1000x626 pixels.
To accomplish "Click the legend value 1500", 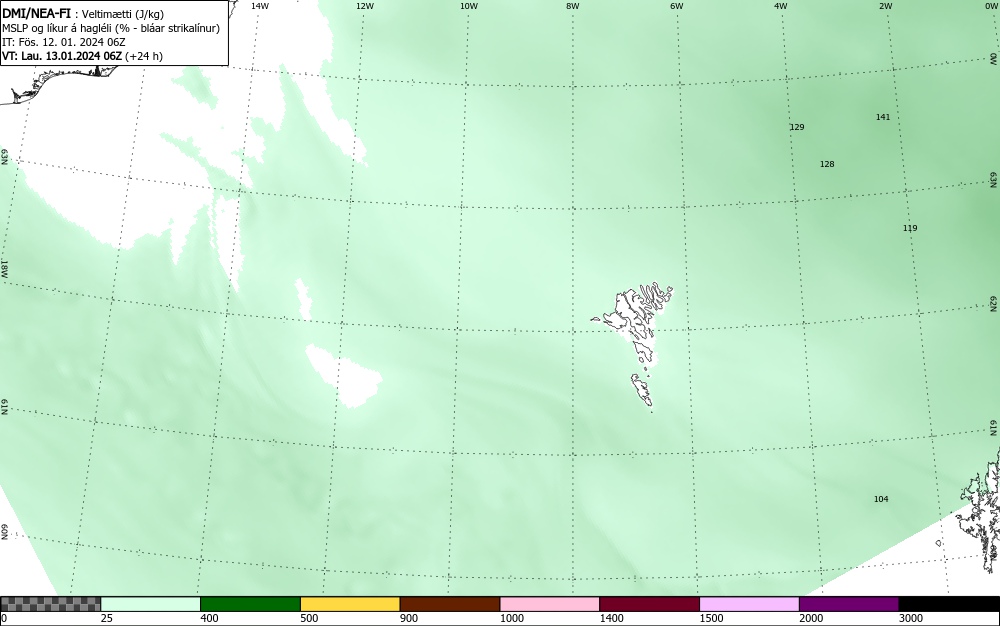I will tap(711, 618).
